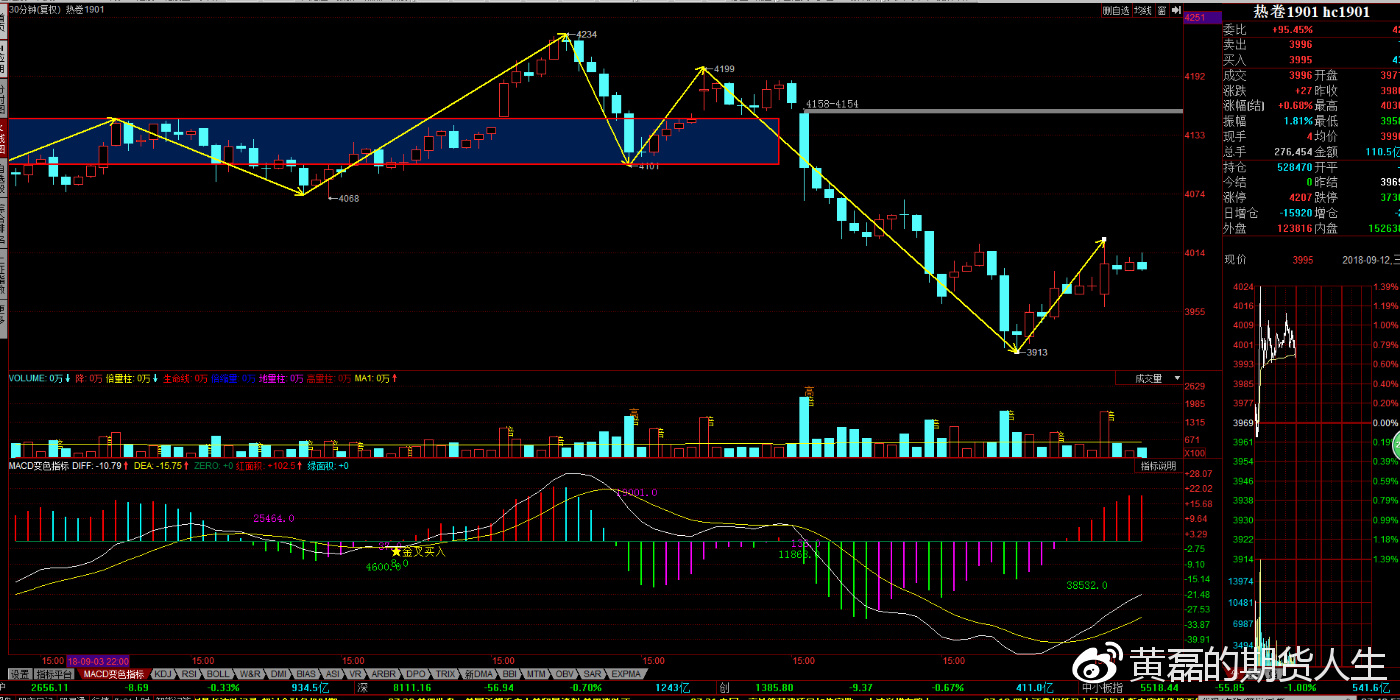The image size is (1400, 700).
Task: Switch to the TRIX indicator tab
Action: click(446, 674)
